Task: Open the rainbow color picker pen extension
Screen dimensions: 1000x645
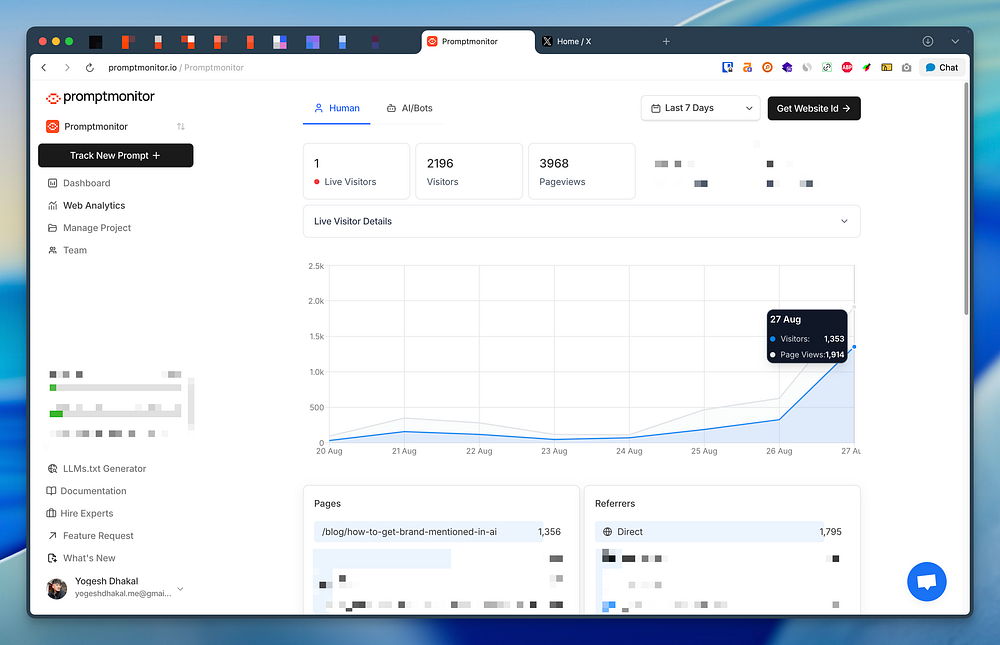Action: click(867, 68)
